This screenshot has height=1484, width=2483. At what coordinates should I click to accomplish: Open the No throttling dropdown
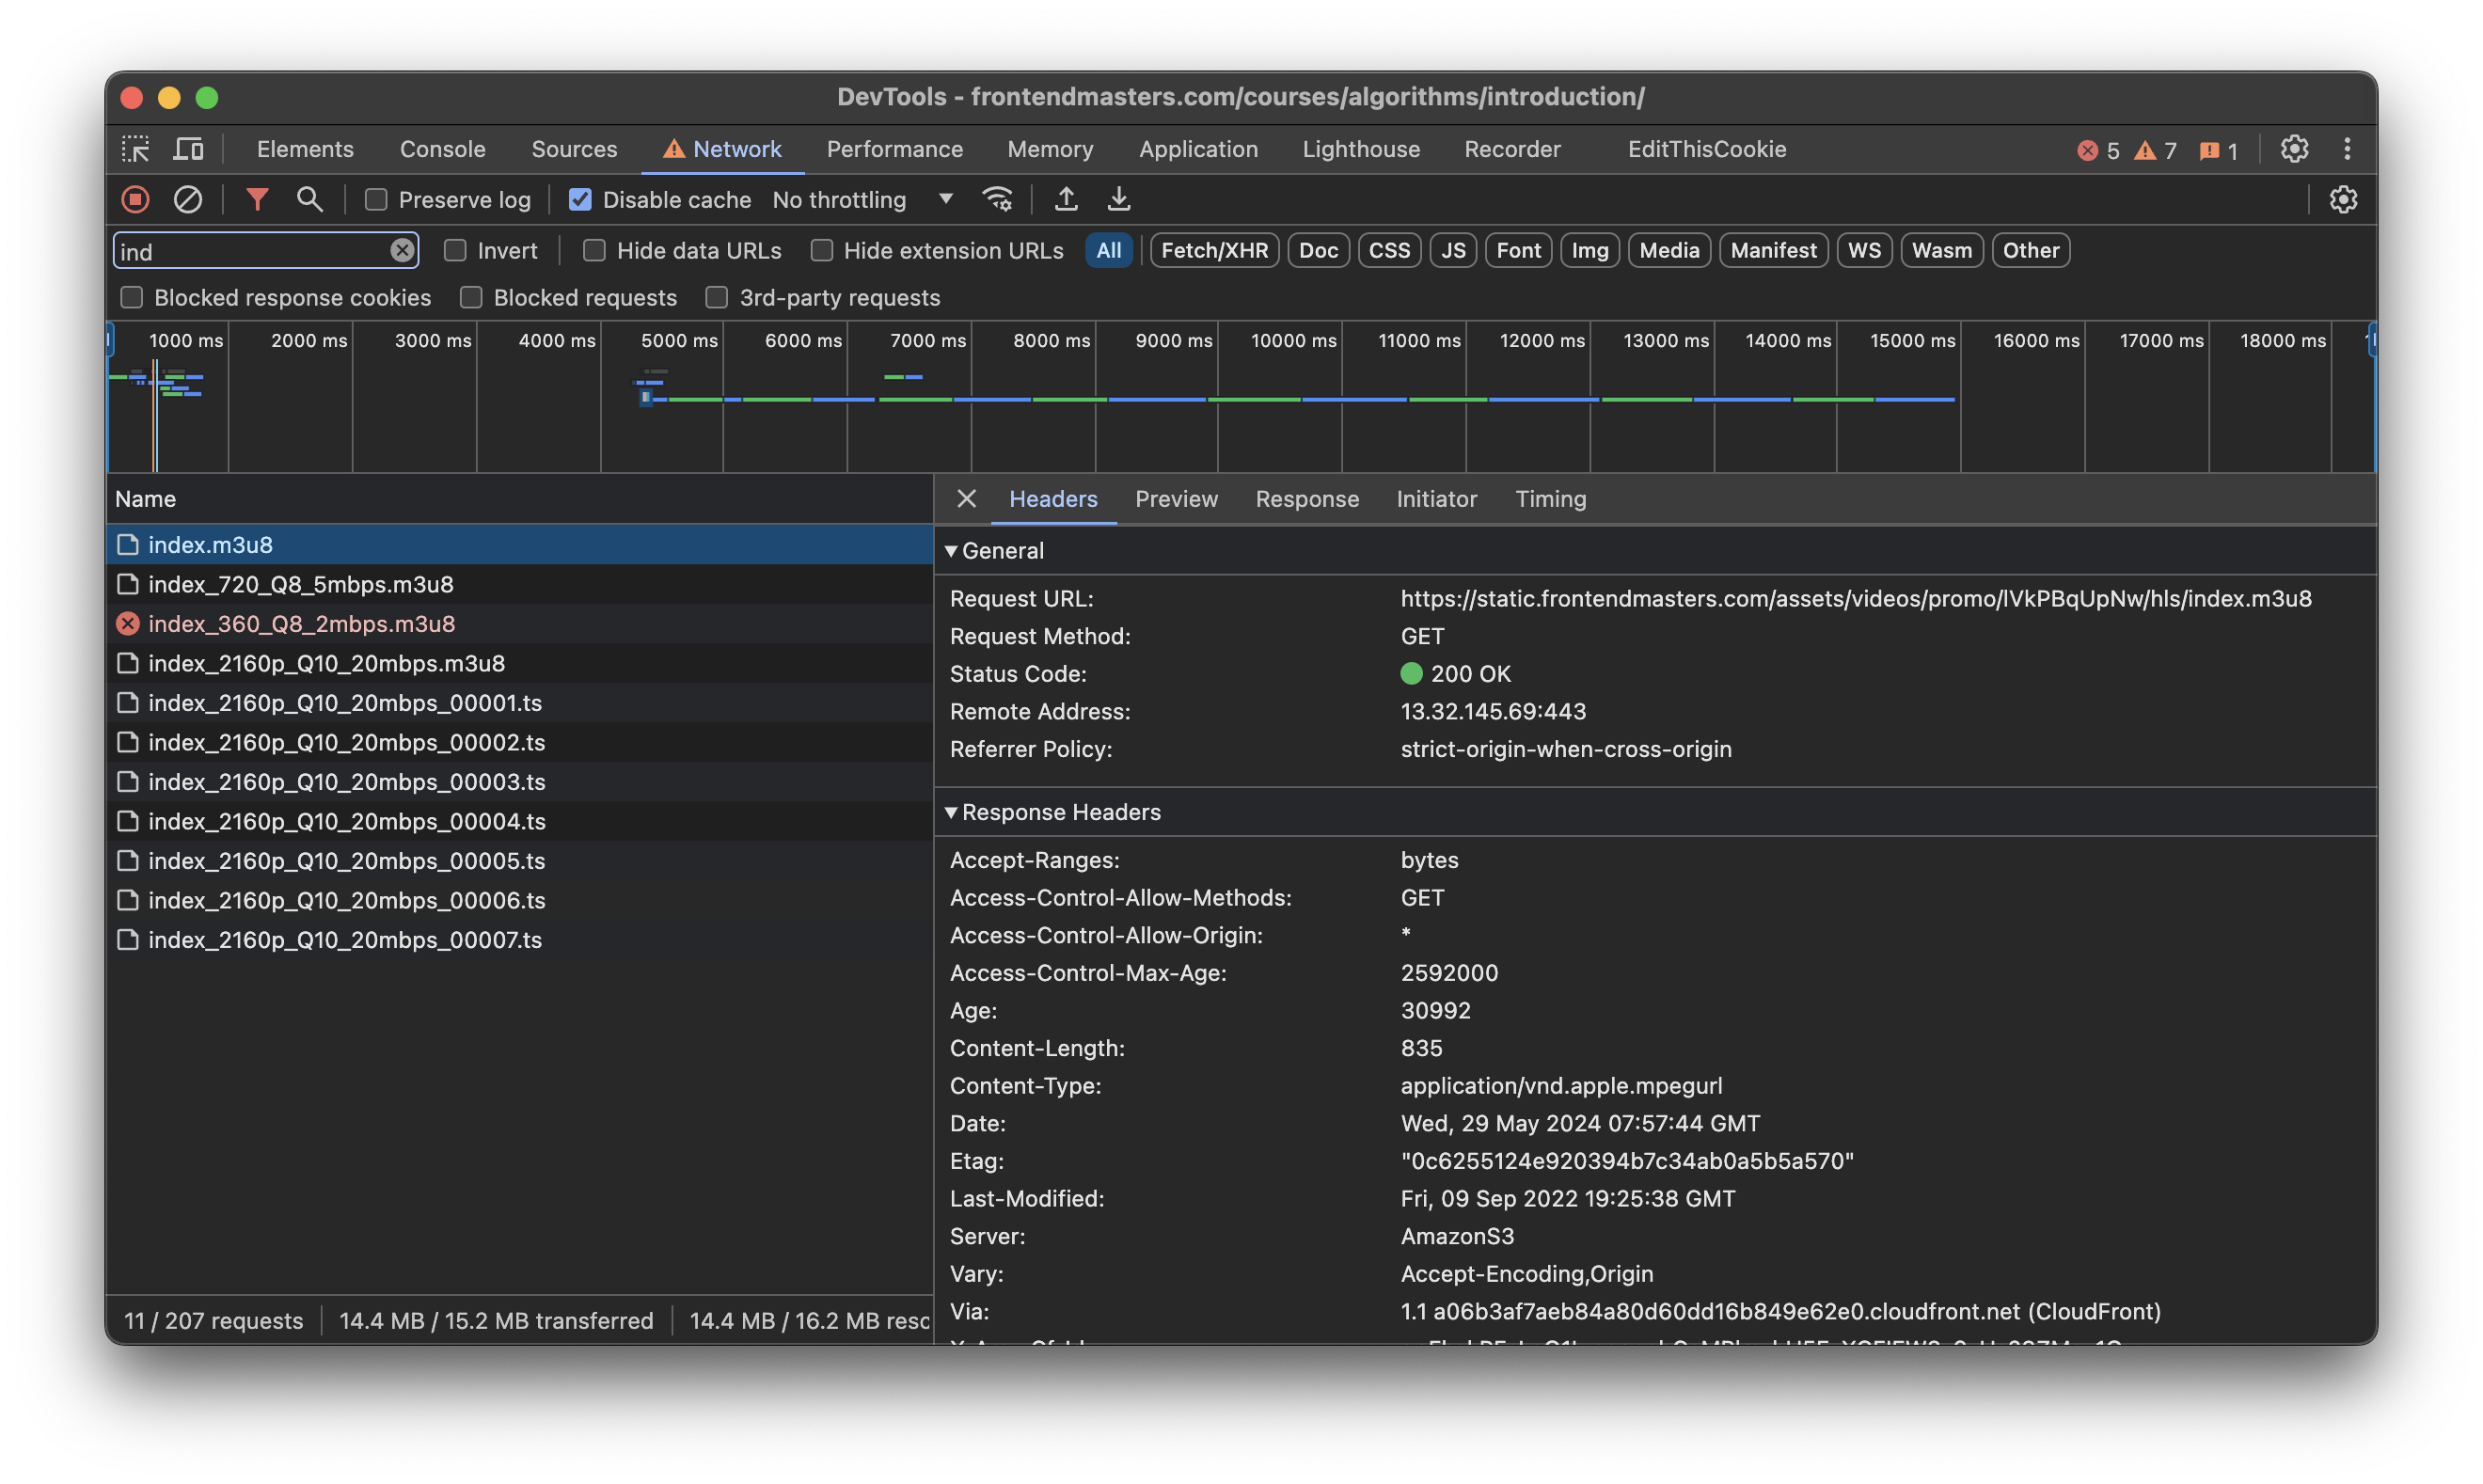(x=861, y=200)
